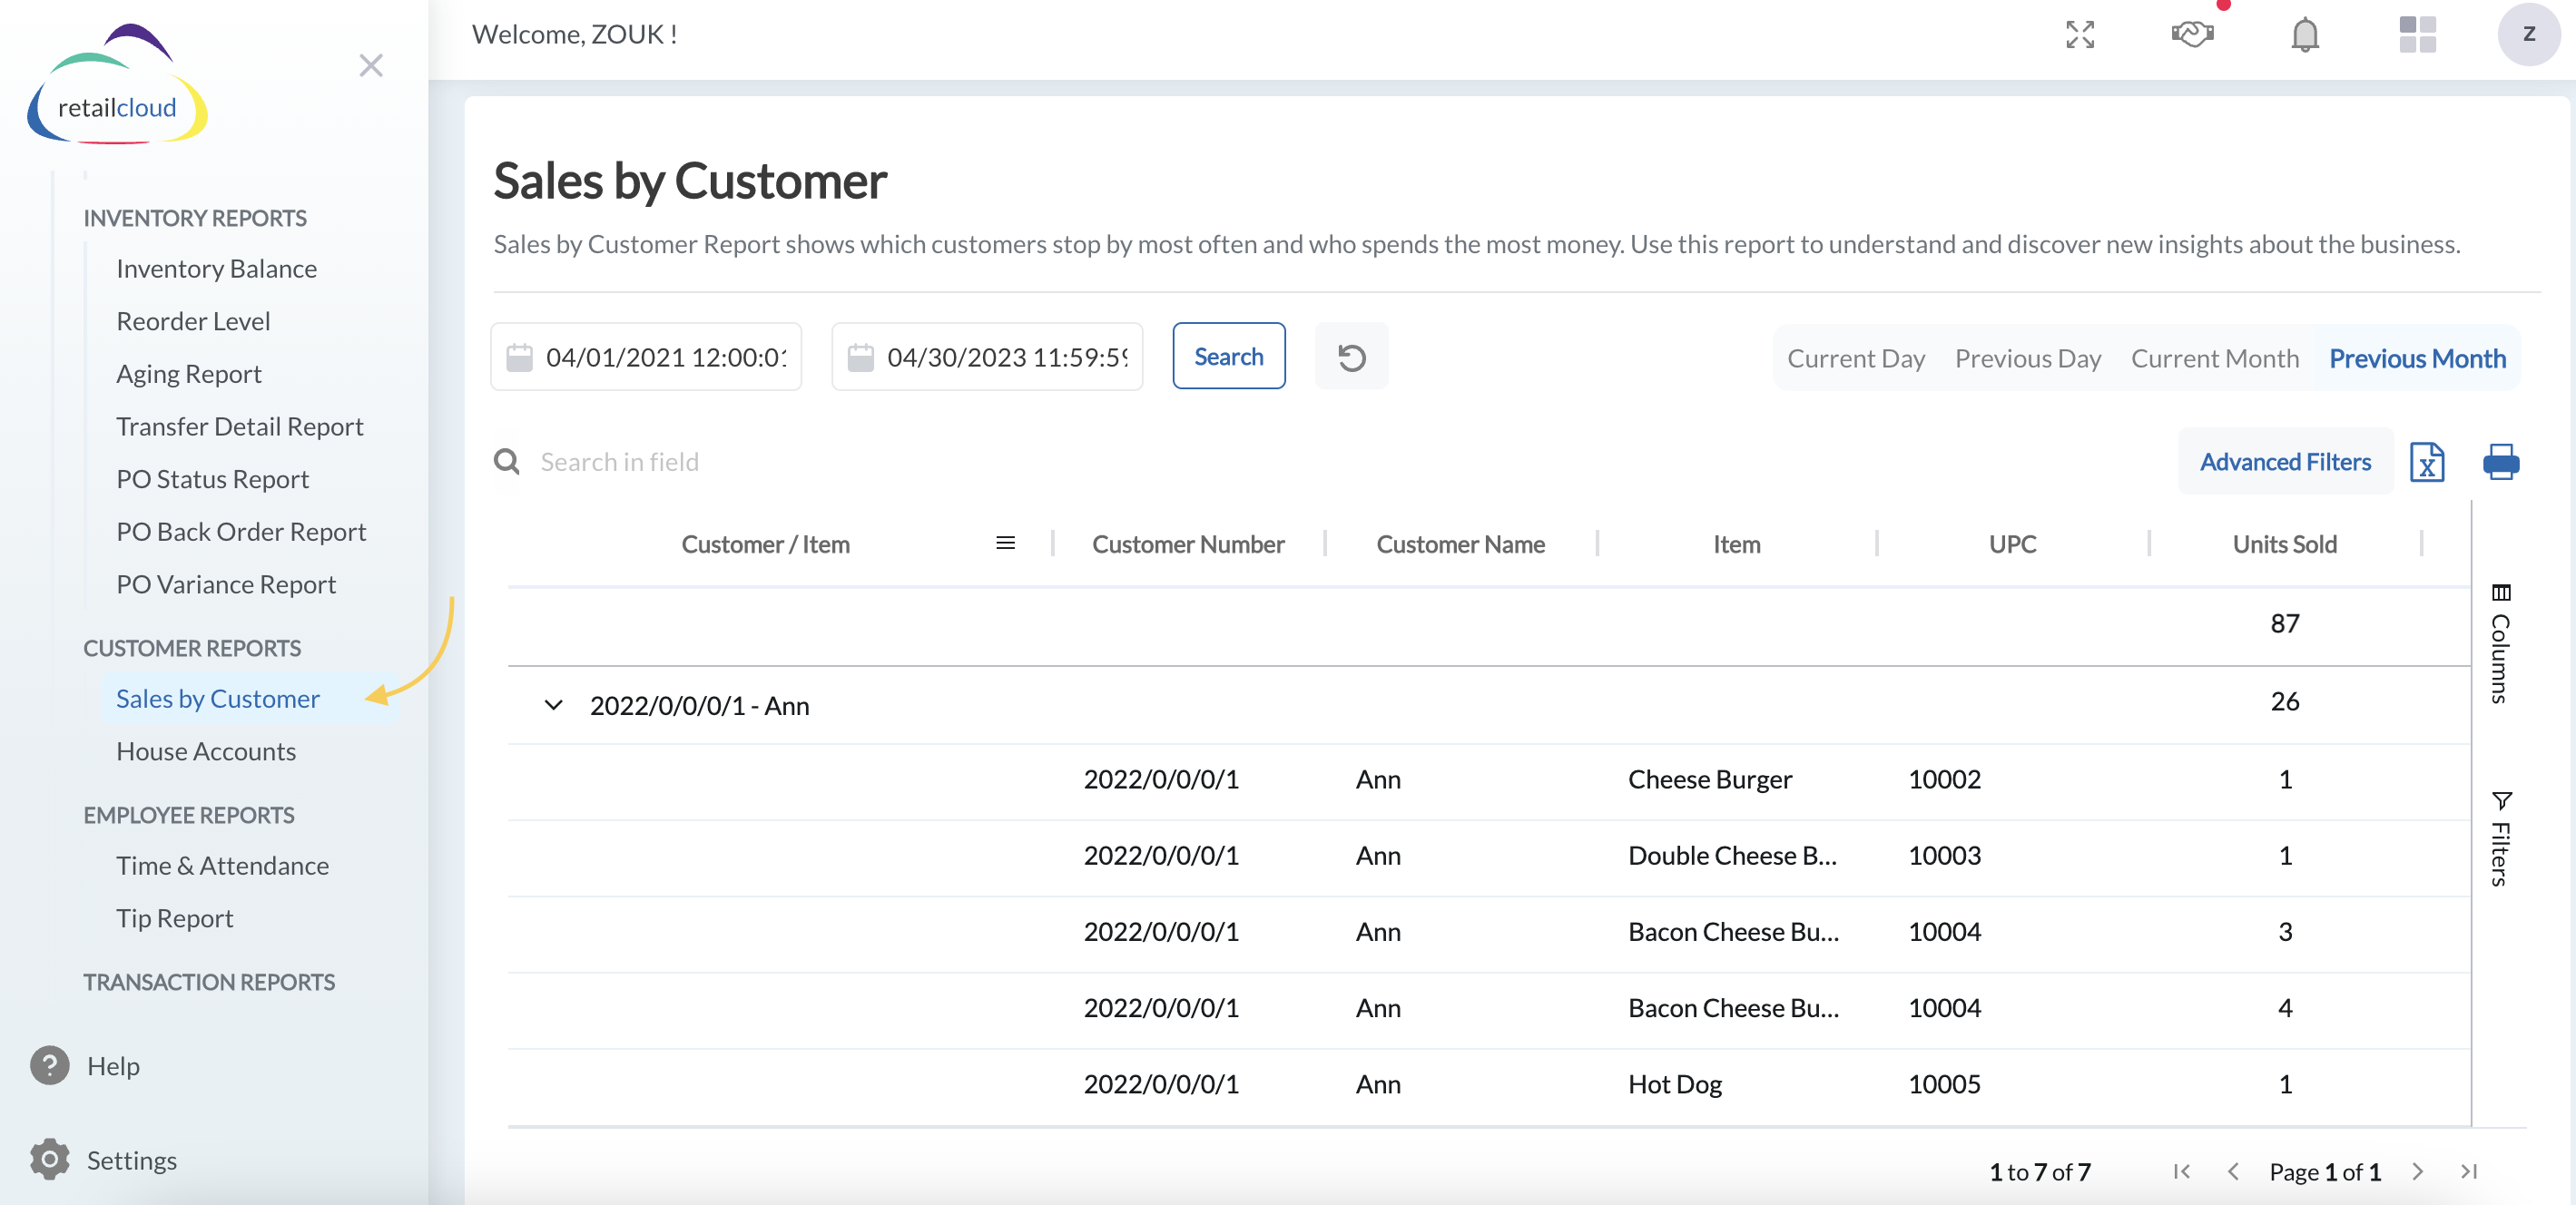Viewport: 2576px width, 1205px height.
Task: Select the Double Cheese B... item cell
Action: (x=1732, y=855)
